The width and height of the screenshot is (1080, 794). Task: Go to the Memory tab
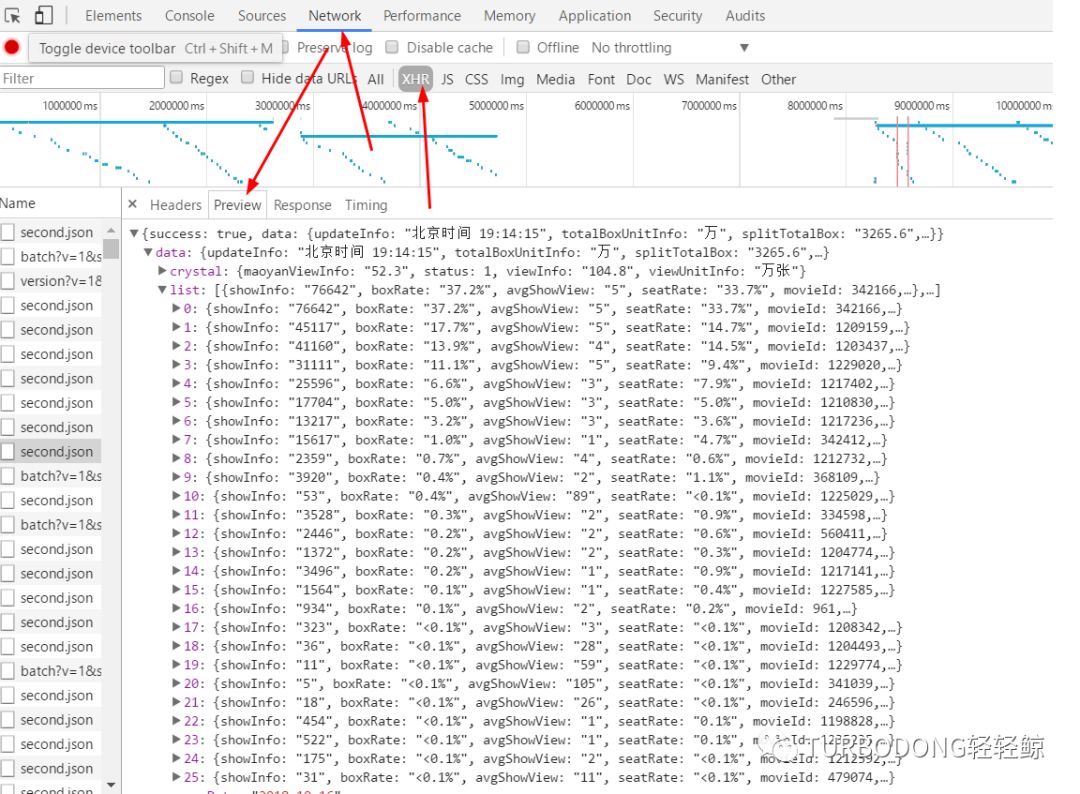pyautogui.click(x=509, y=15)
